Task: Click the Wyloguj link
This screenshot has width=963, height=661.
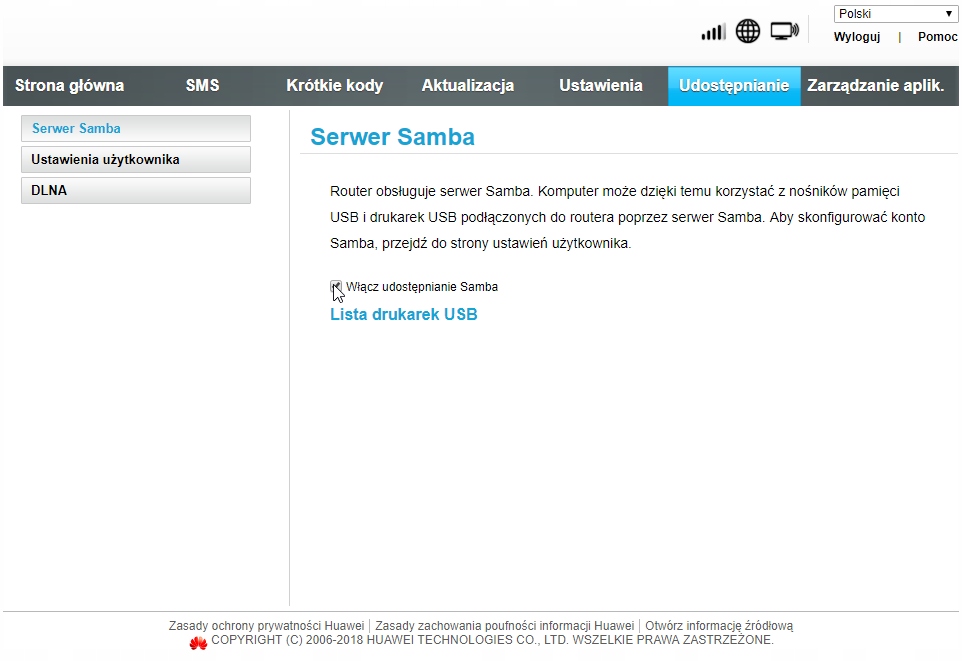Action: pos(856,37)
